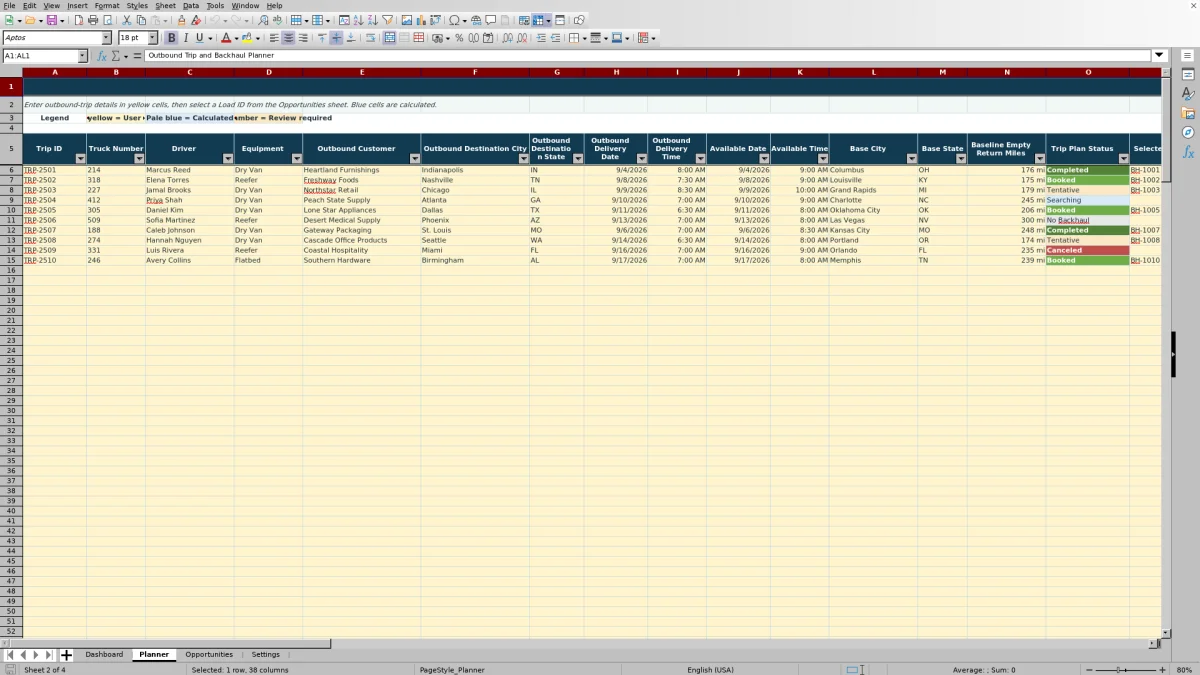Open the sidebar Navigator compass icon

tap(1188, 132)
